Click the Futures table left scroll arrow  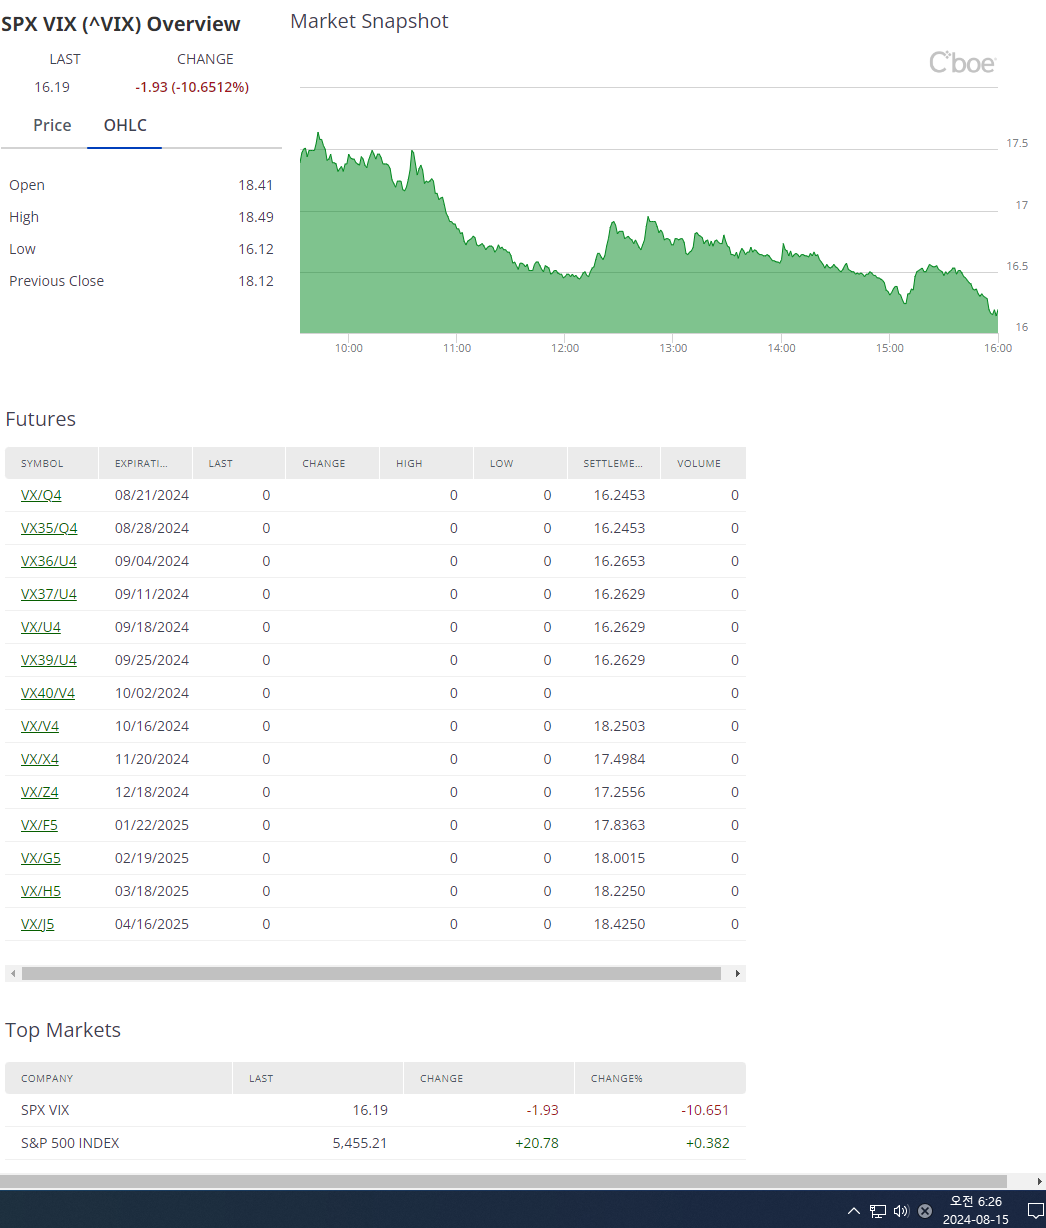point(12,973)
